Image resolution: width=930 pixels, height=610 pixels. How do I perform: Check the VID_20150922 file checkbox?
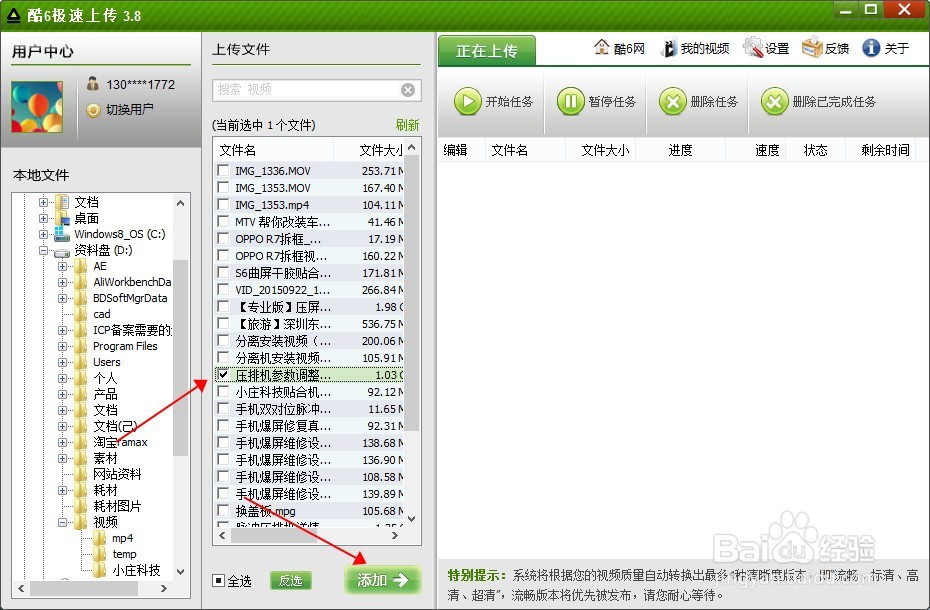(223, 290)
